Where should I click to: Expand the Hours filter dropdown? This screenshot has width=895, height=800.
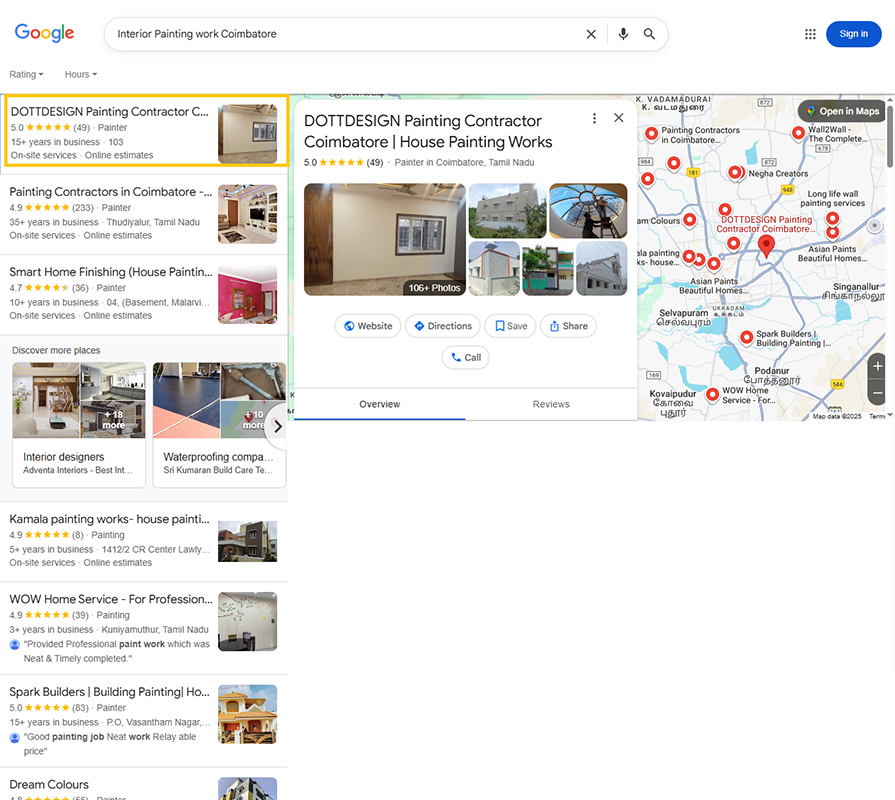(81, 75)
